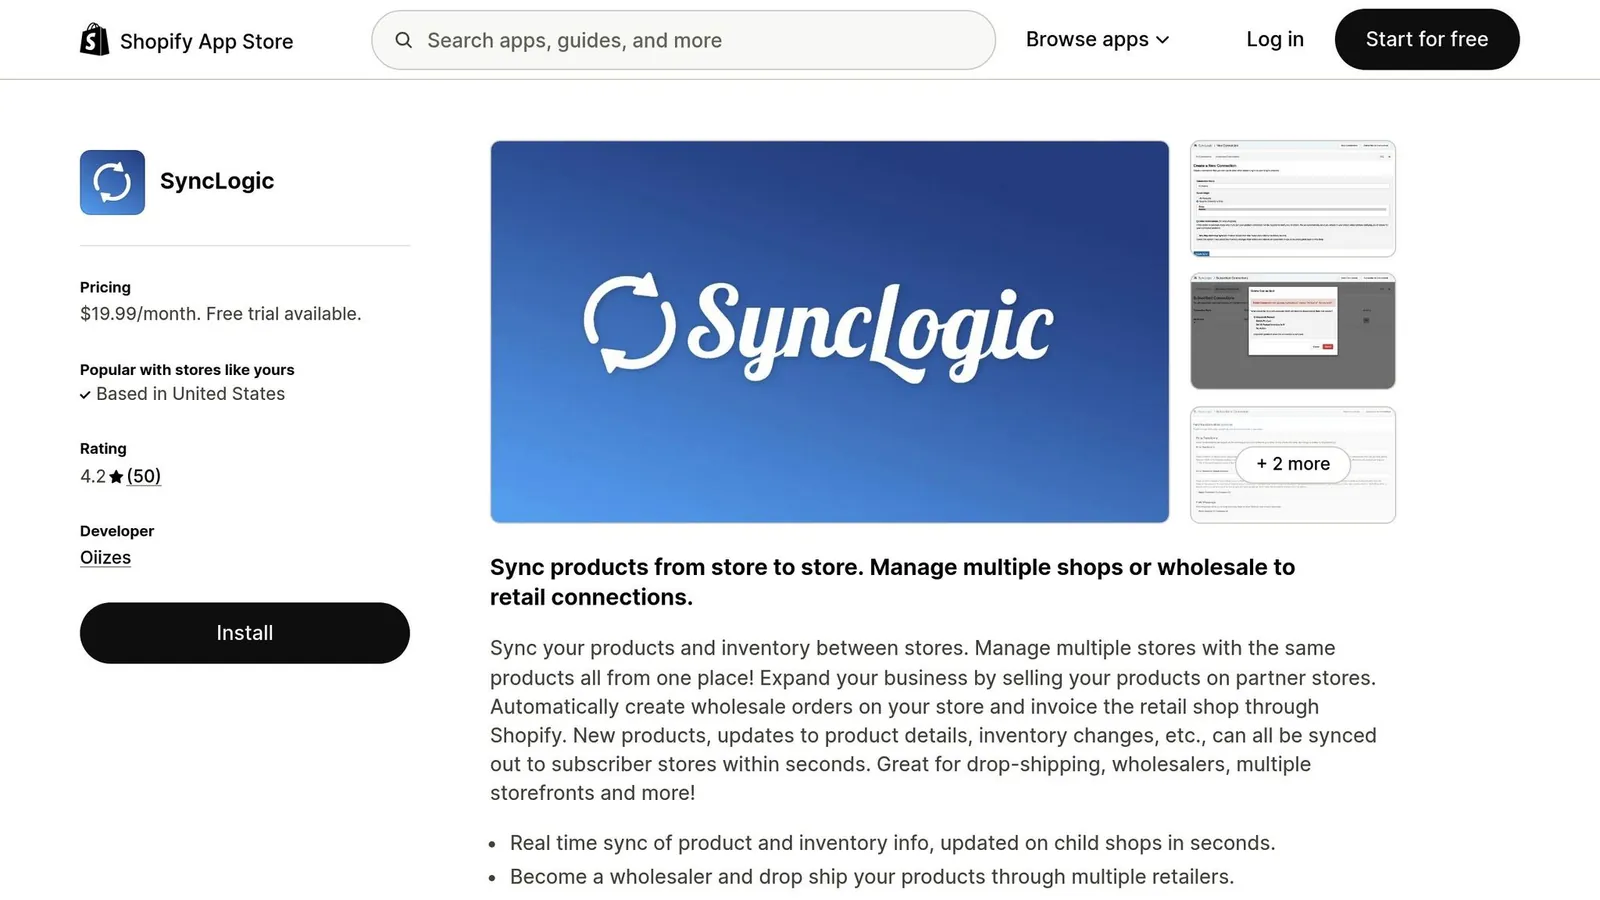Click the Popular with stores like yours label

pos(187,370)
